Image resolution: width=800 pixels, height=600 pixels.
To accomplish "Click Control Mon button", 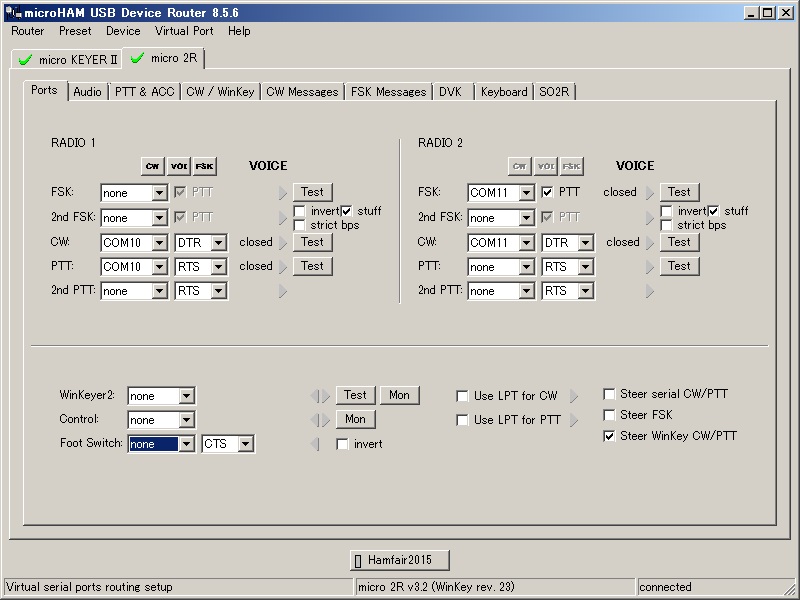I will [x=355, y=419].
